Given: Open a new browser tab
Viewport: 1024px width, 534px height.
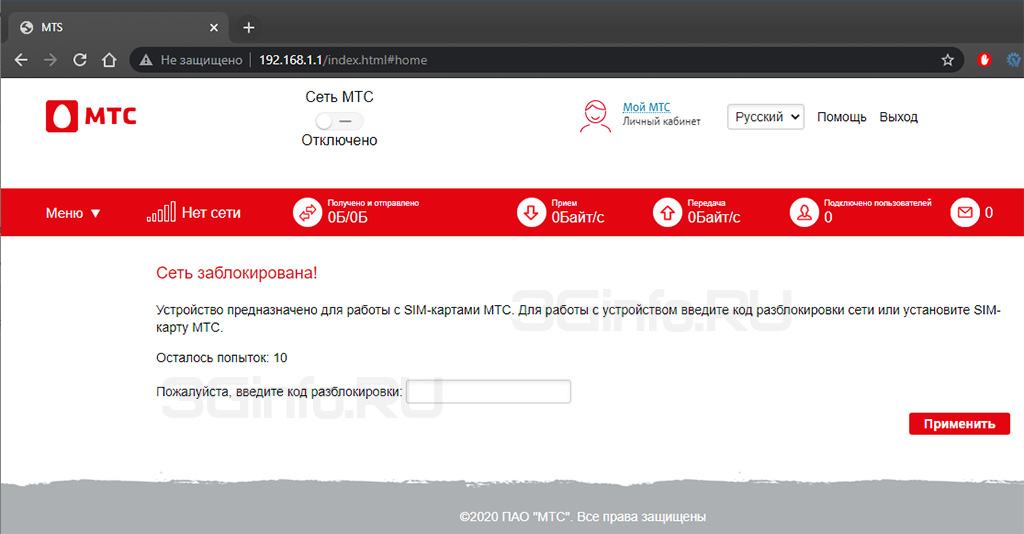Looking at the screenshot, I should (x=249, y=27).
